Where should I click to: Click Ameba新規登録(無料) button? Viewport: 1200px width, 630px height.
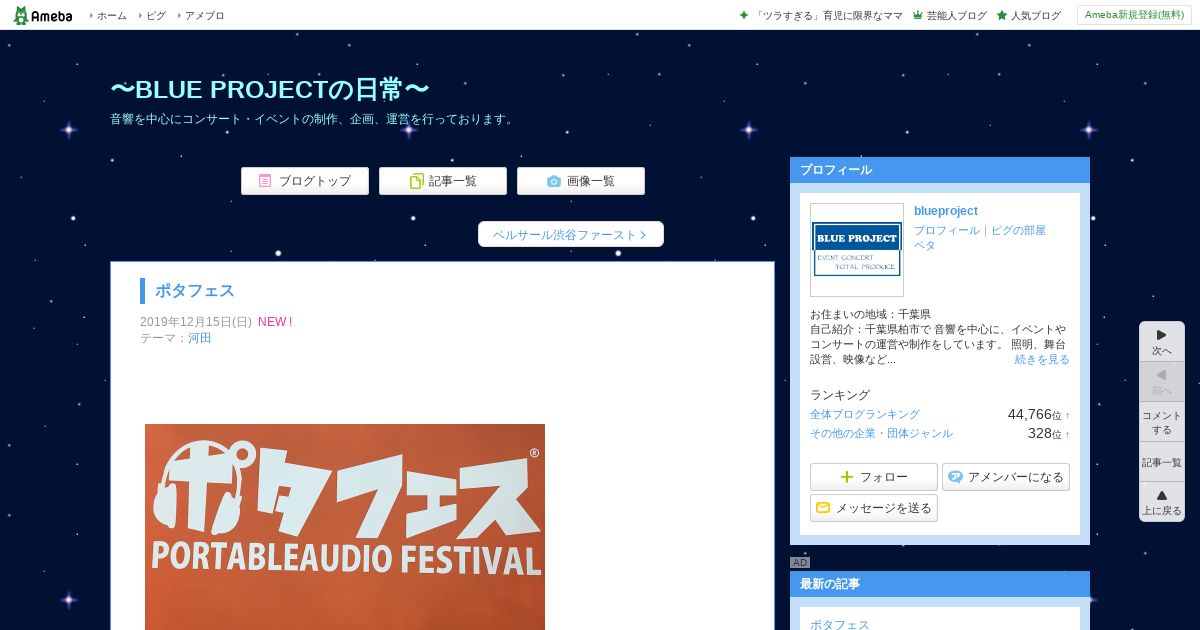pos(1134,15)
